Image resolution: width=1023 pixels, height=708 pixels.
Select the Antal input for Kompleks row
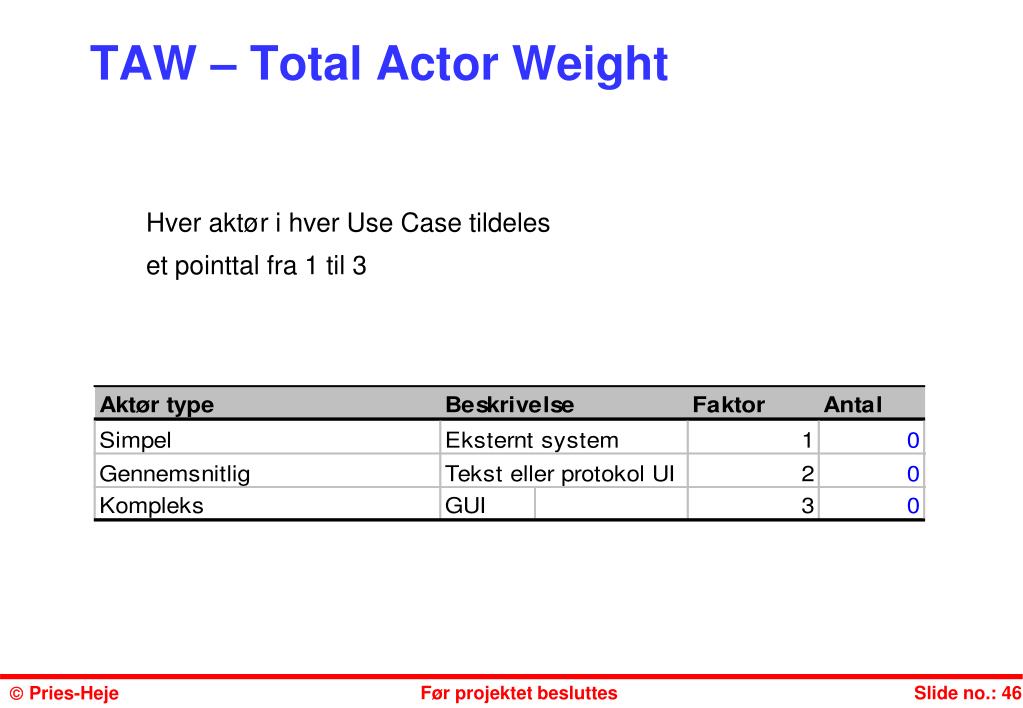coord(872,504)
